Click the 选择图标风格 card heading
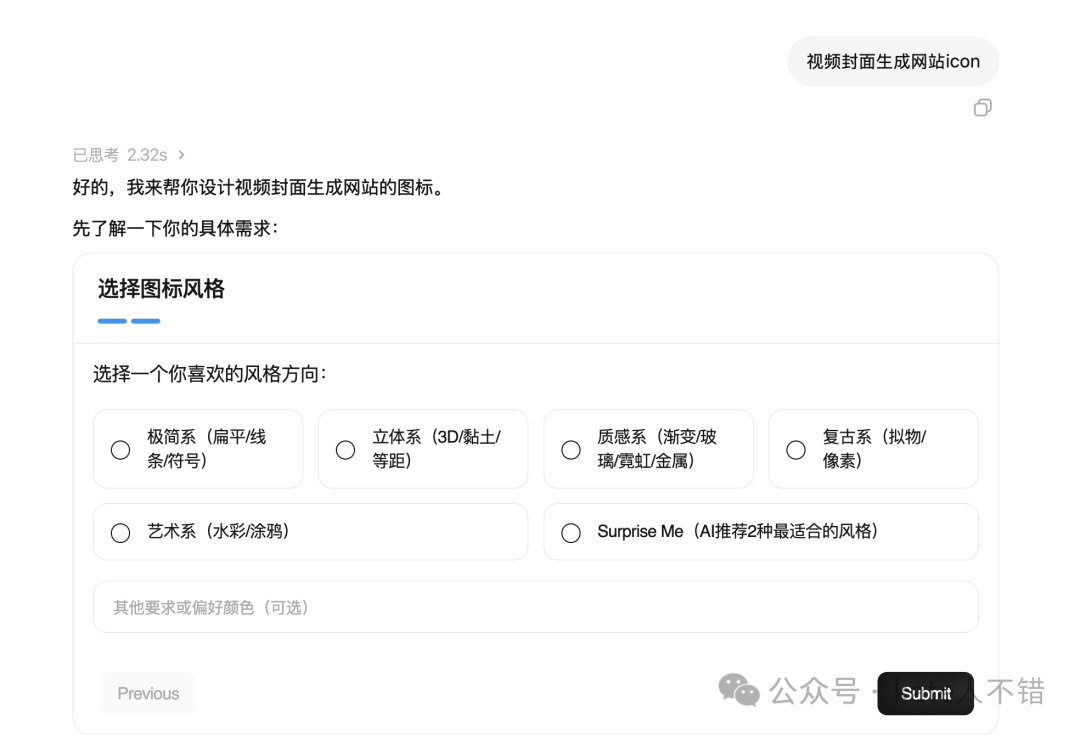This screenshot has height=735, width=1080. coord(161,289)
